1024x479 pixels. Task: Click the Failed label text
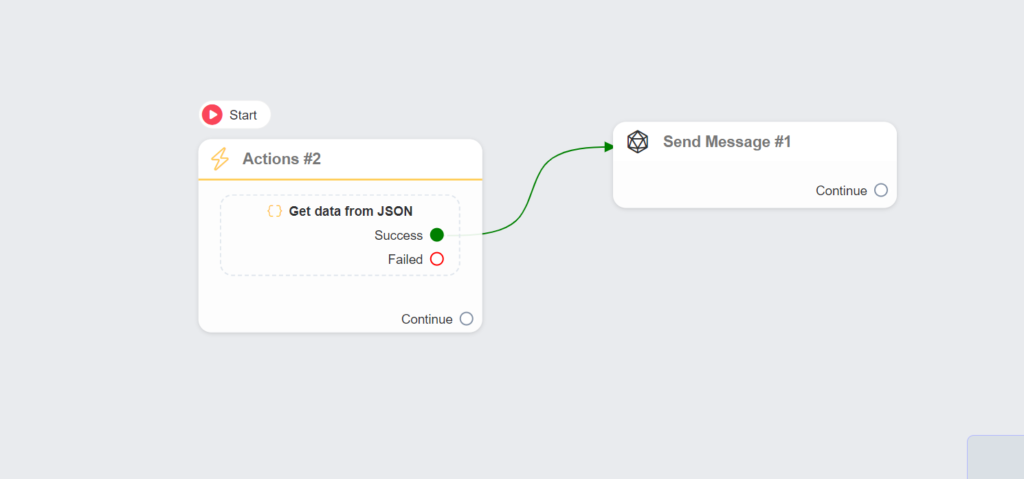click(x=405, y=259)
